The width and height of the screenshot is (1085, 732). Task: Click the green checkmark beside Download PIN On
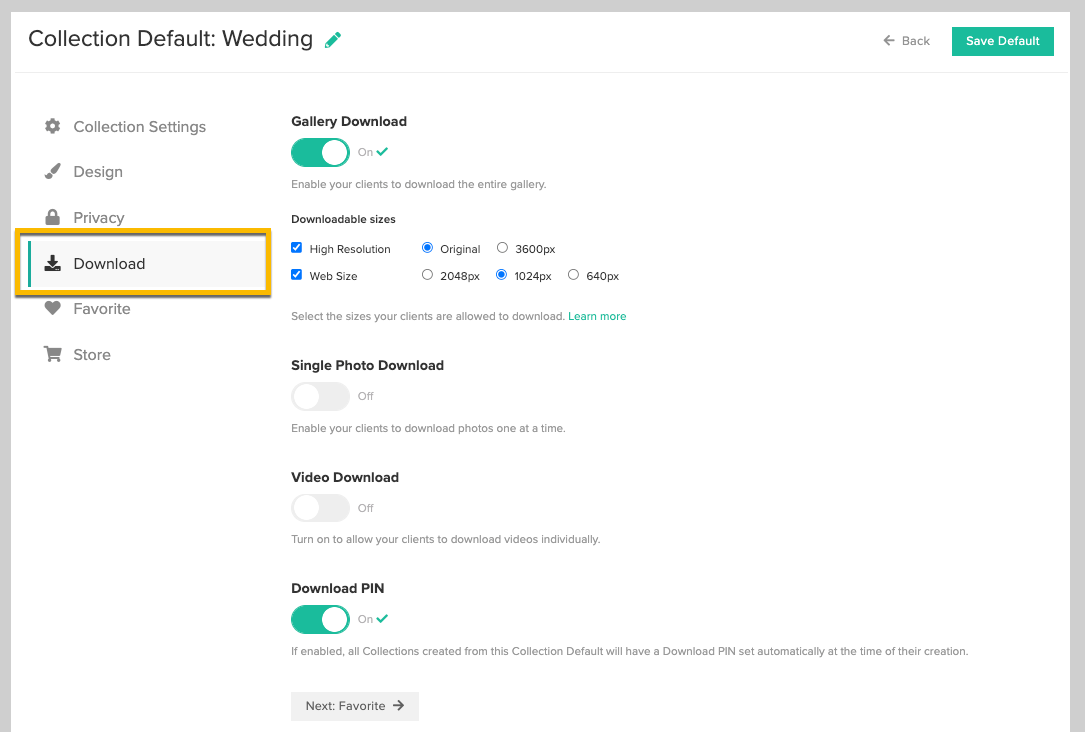[382, 619]
